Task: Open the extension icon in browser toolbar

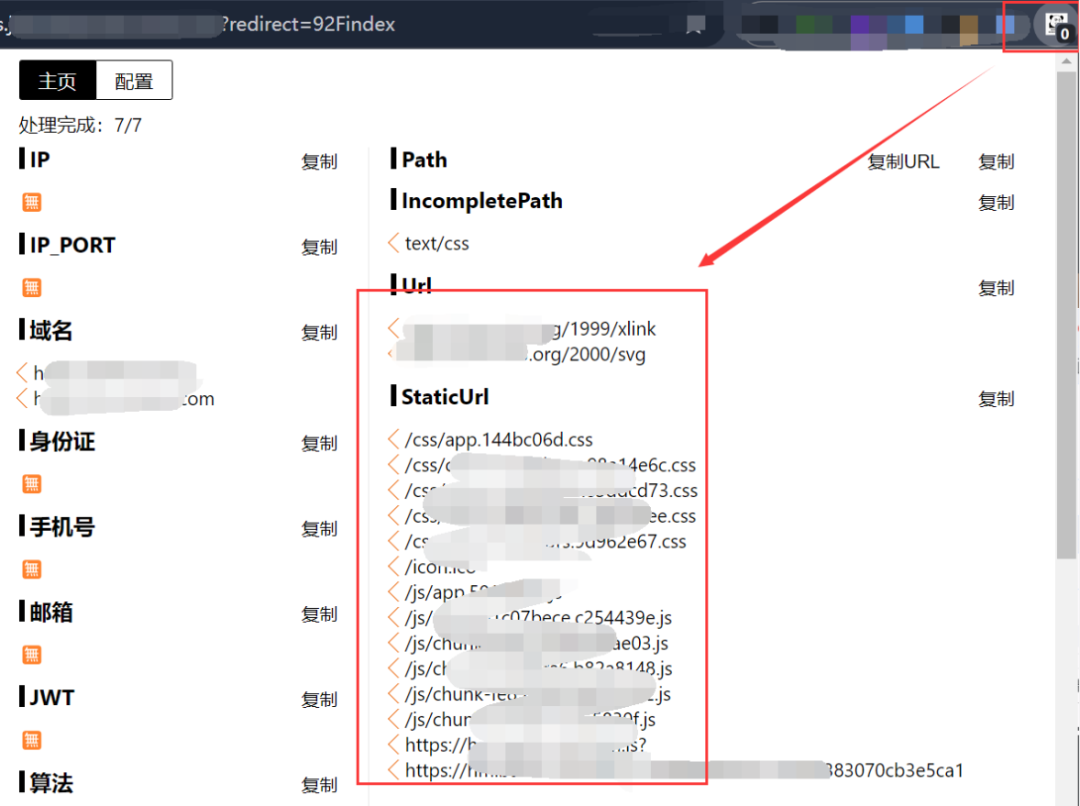Action: click(x=1057, y=26)
